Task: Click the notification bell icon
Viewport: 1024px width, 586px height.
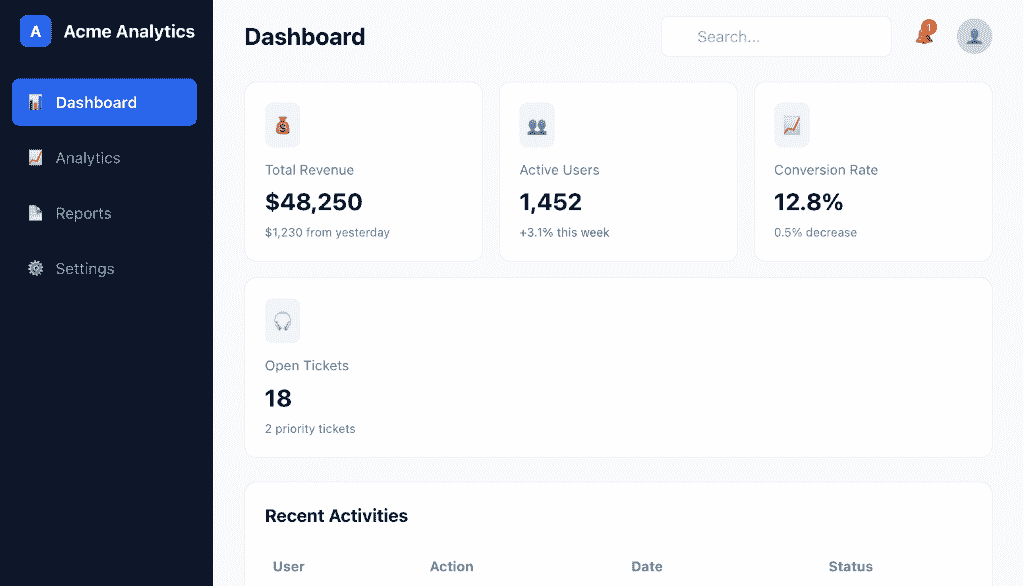Action: (x=925, y=33)
